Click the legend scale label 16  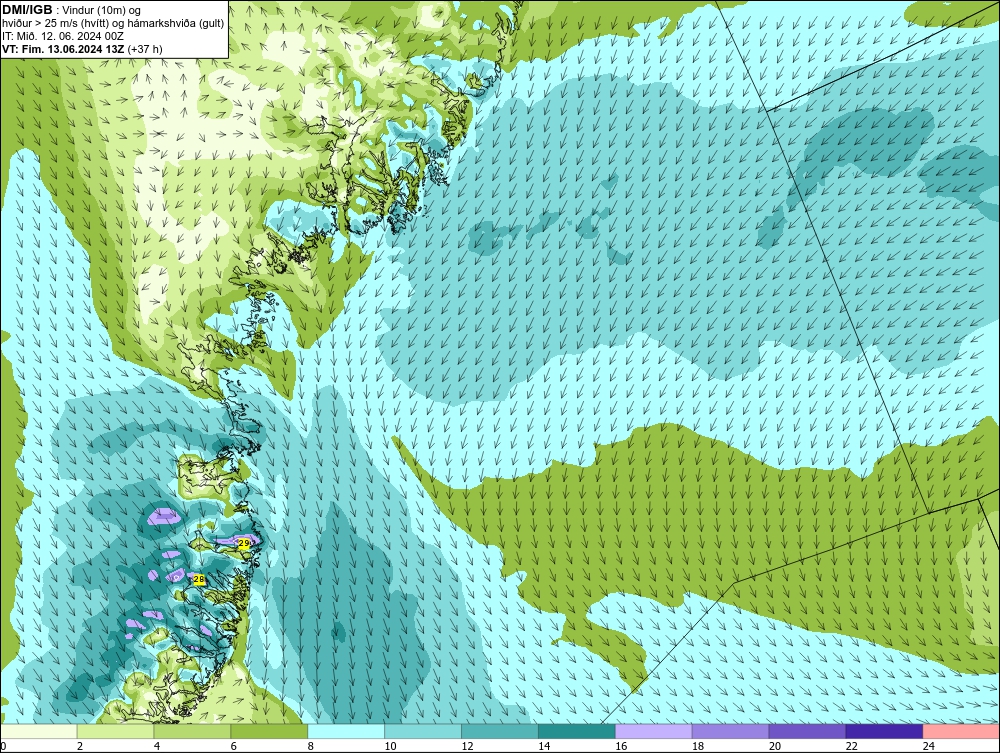tap(621, 746)
